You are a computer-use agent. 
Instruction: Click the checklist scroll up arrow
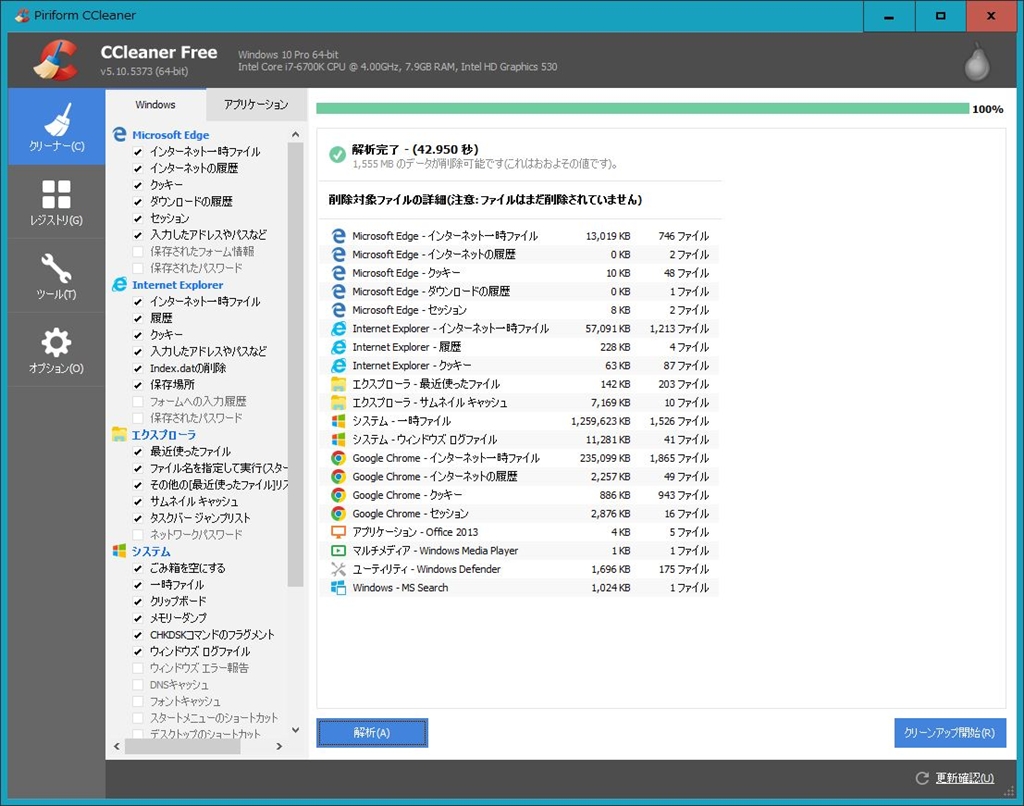point(295,135)
